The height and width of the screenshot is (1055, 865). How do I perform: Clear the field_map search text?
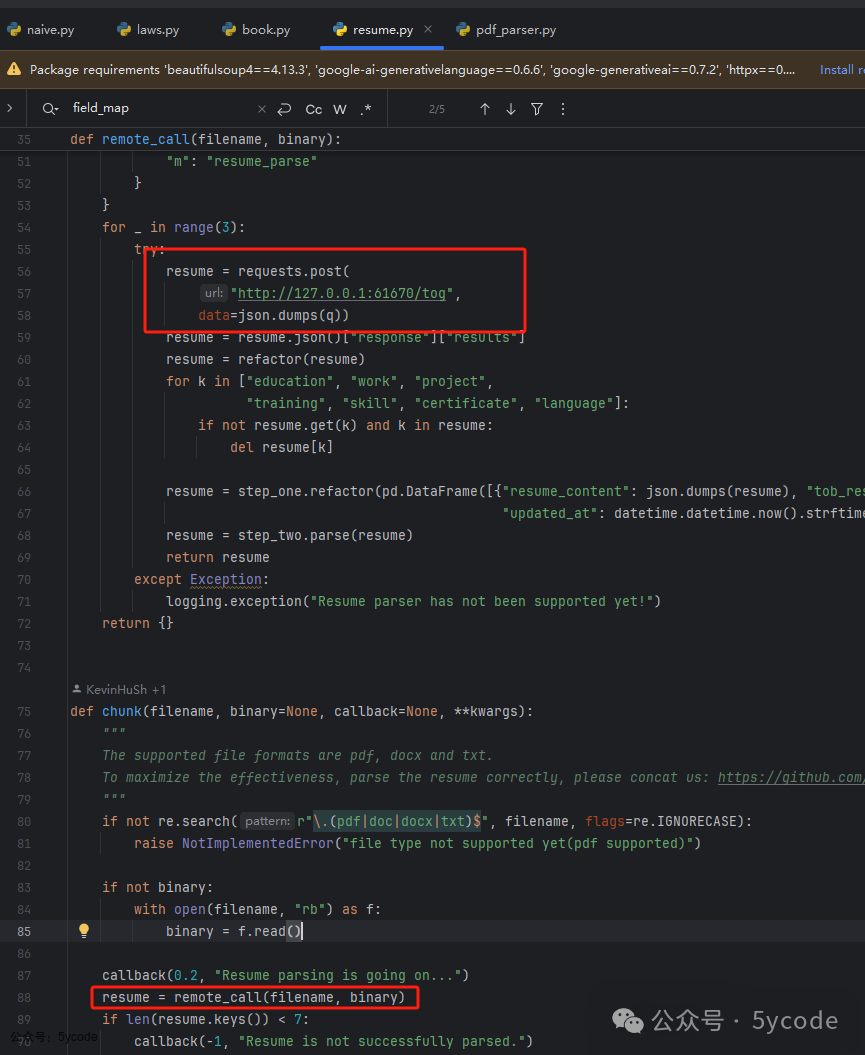point(262,109)
